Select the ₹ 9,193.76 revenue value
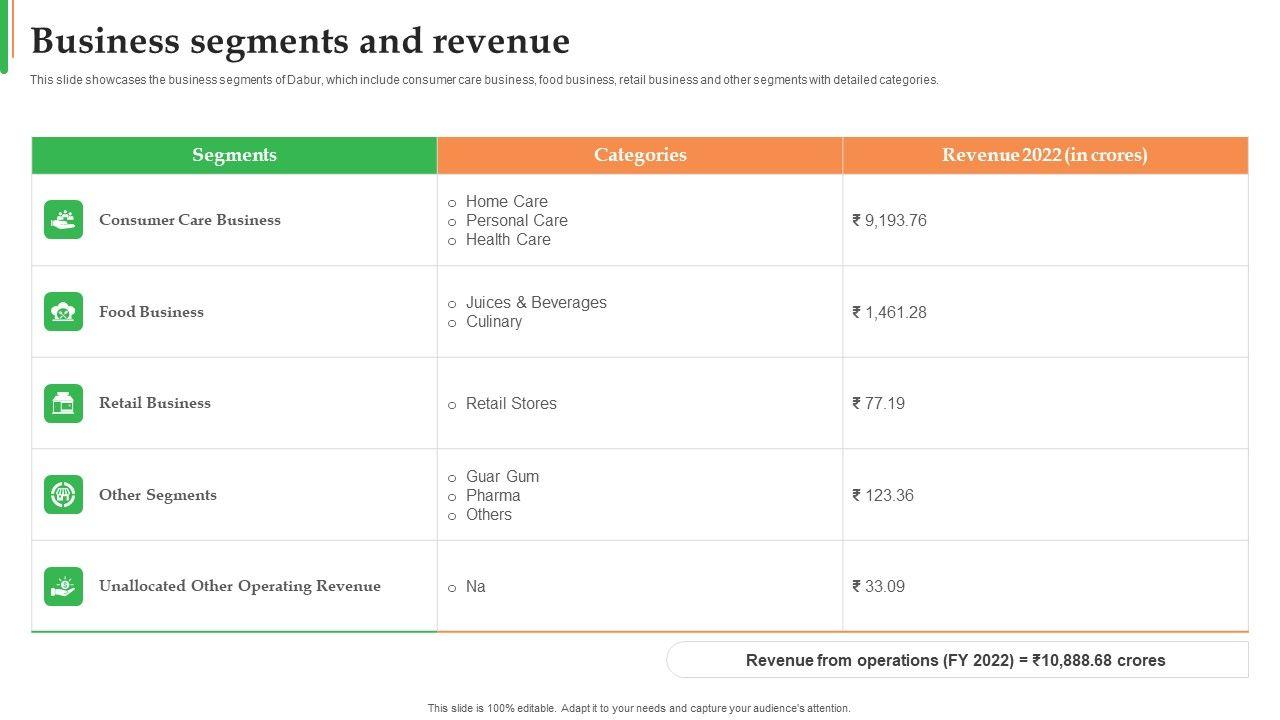Screen dimensions: 1280x720 tap(889, 220)
